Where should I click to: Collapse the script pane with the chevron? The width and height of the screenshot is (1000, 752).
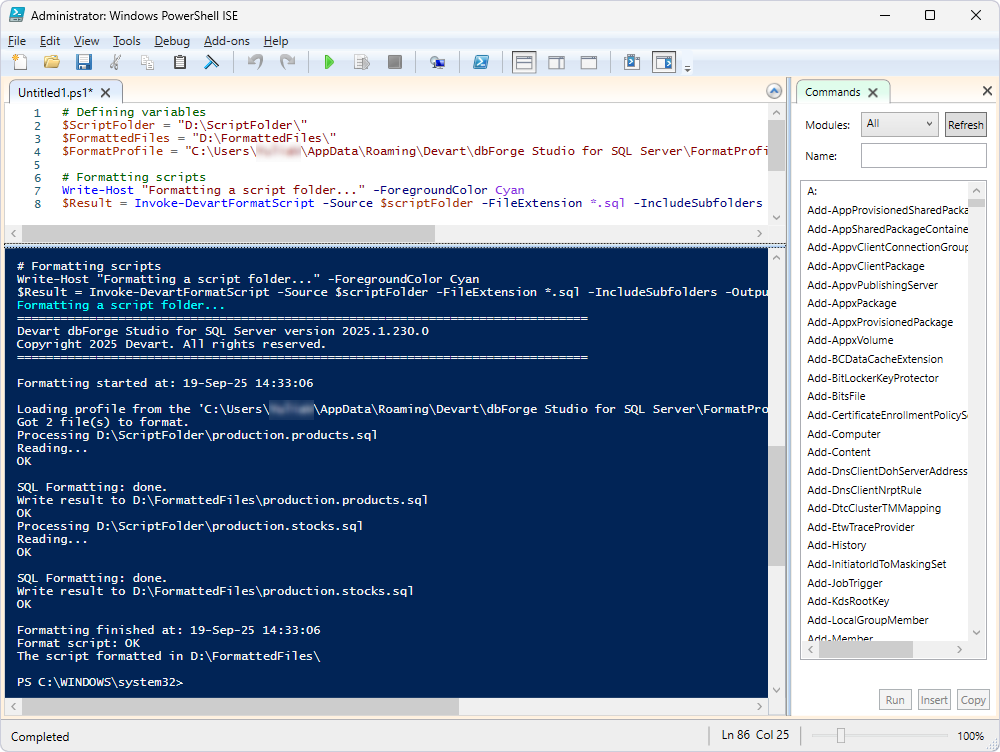[773, 91]
